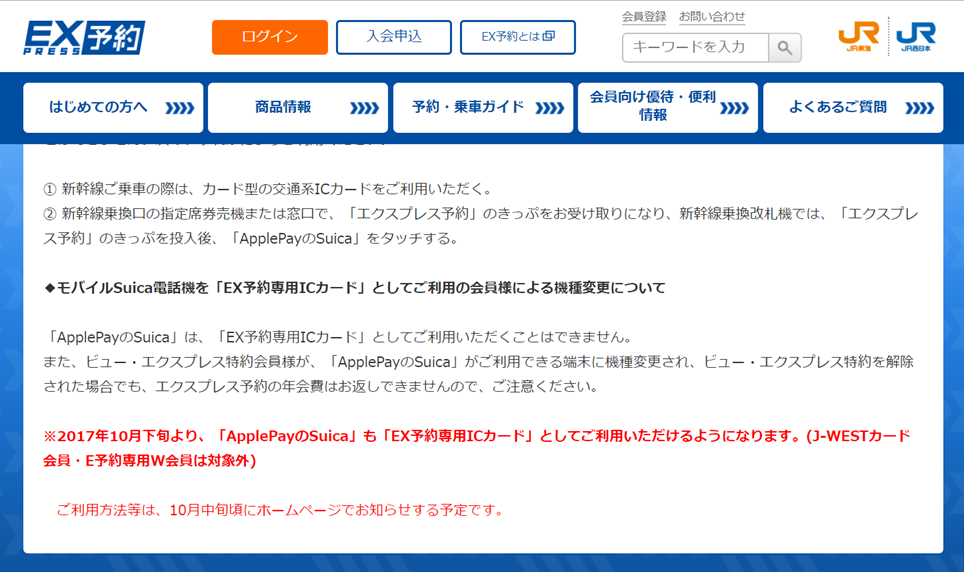Focus the キーワードを入力 search field

pyautogui.click(x=695, y=47)
